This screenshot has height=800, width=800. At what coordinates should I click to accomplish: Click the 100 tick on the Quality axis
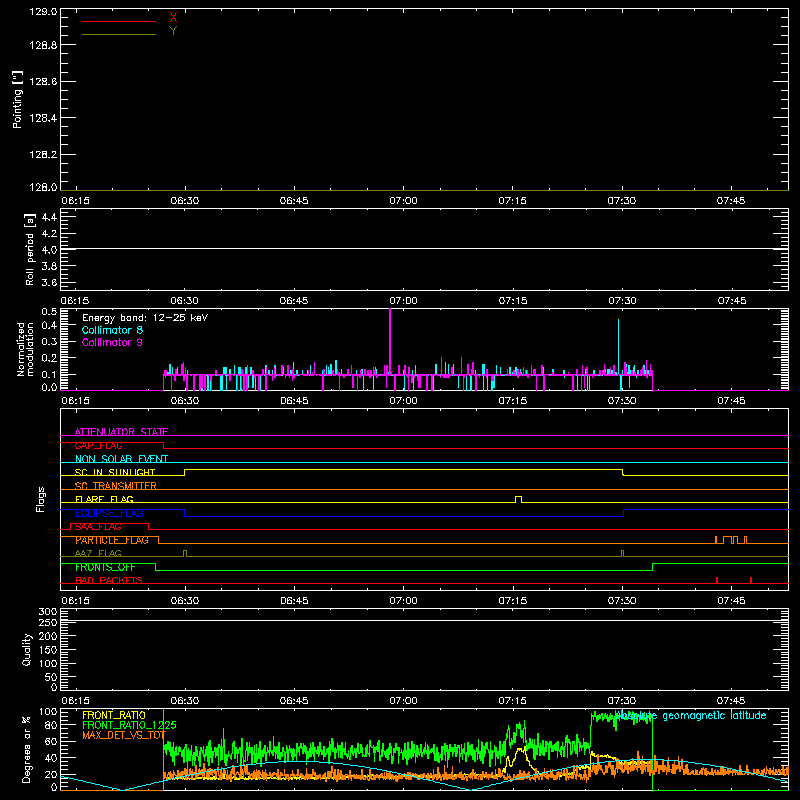[47, 664]
